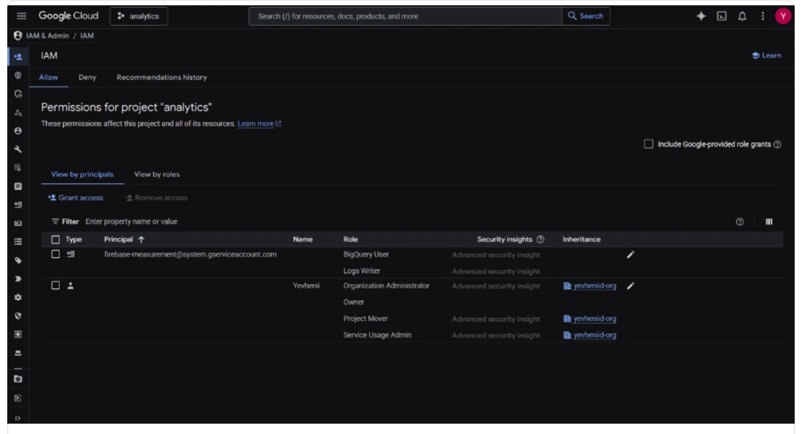Click the Filter property name input
802x434 pixels.
131,221
